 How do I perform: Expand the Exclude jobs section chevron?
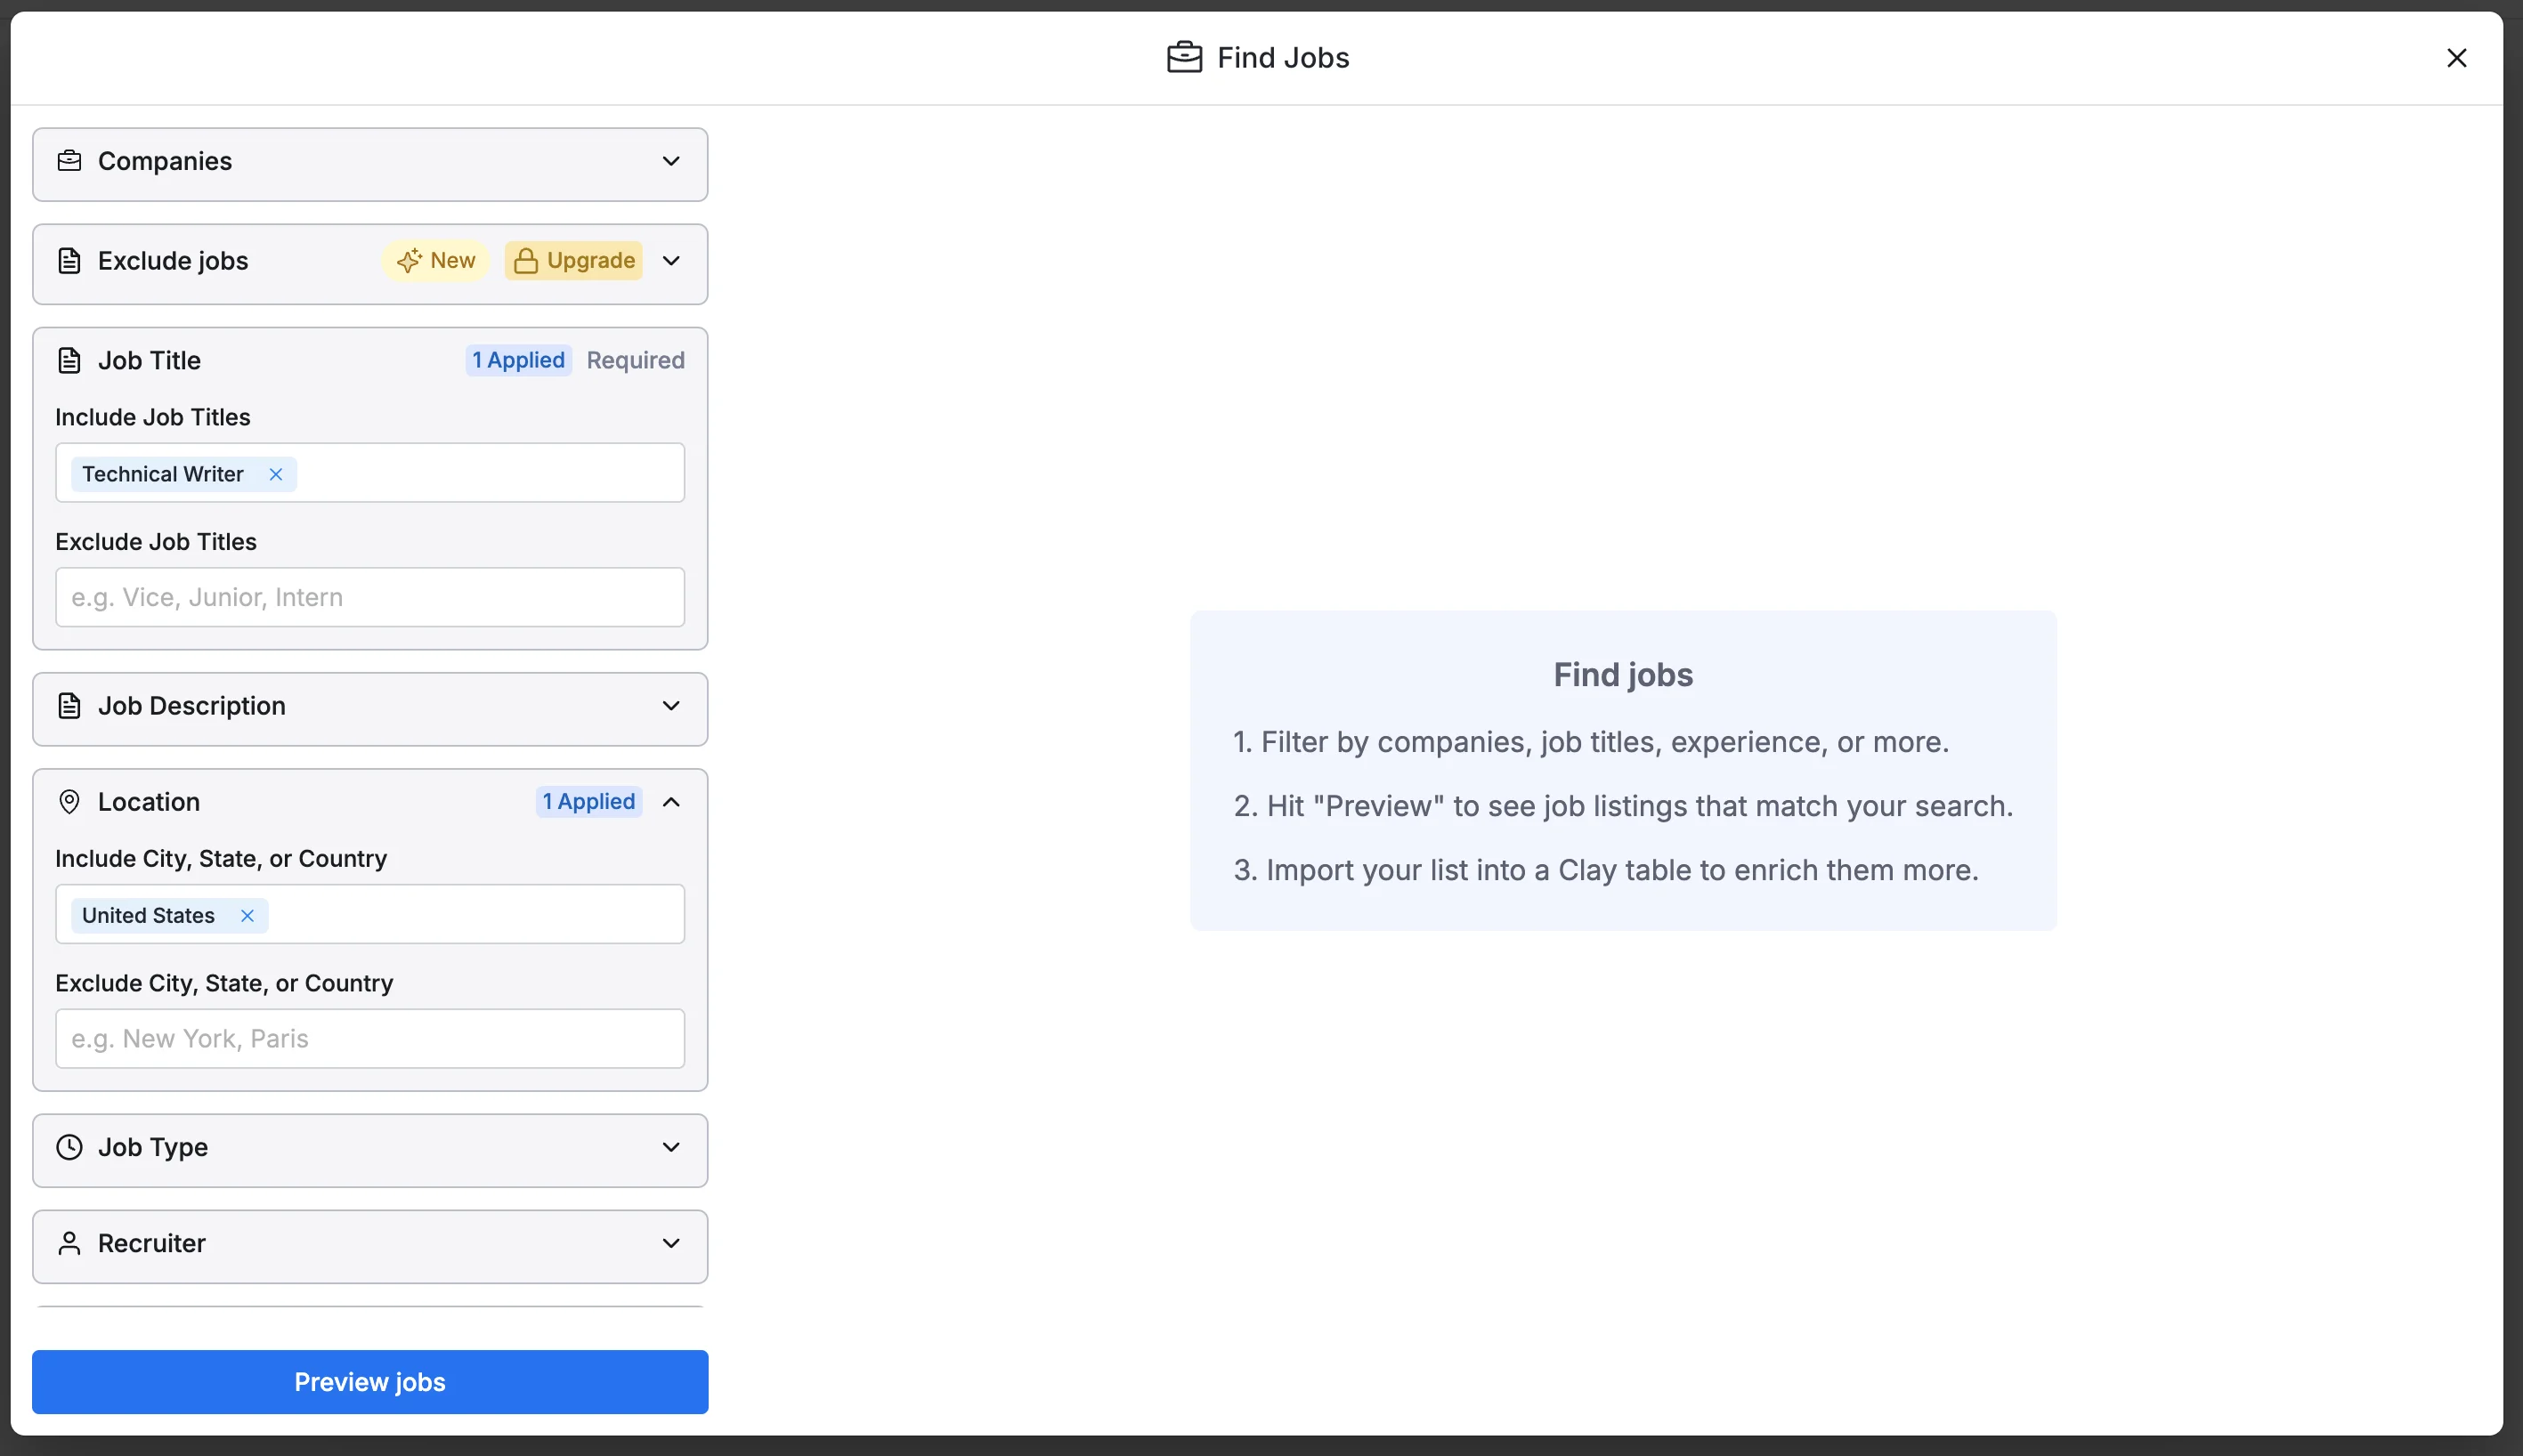click(671, 261)
